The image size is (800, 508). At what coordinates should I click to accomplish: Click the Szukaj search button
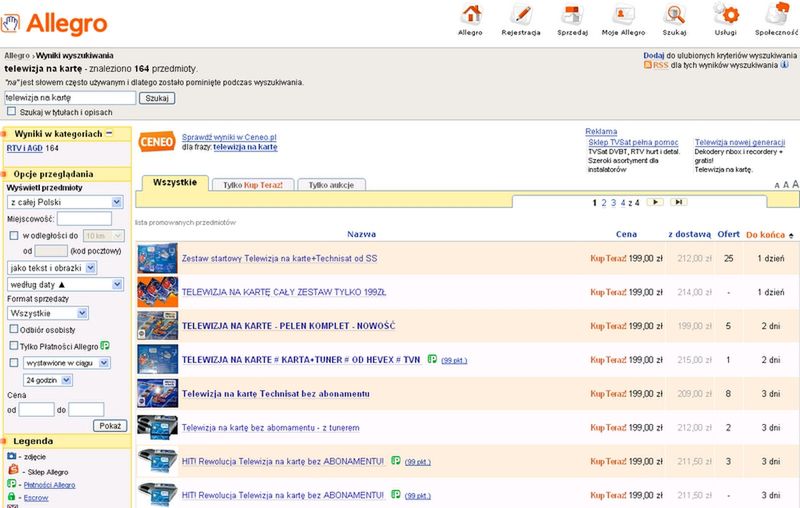click(157, 98)
